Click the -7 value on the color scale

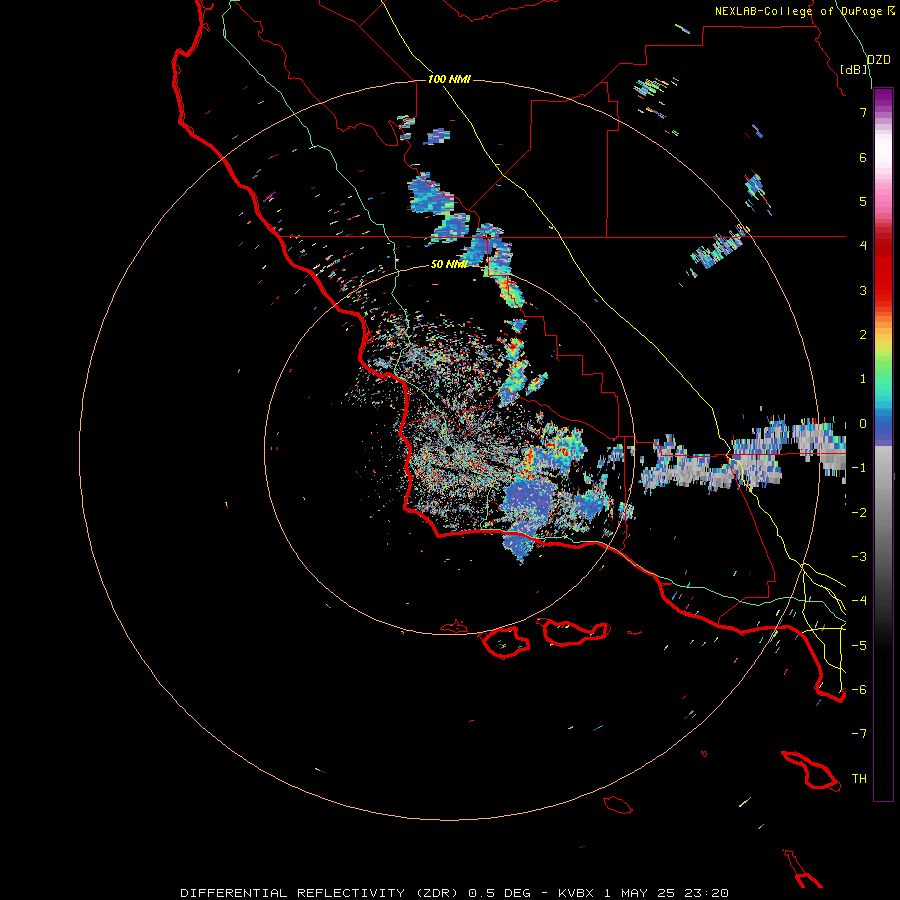coord(859,734)
